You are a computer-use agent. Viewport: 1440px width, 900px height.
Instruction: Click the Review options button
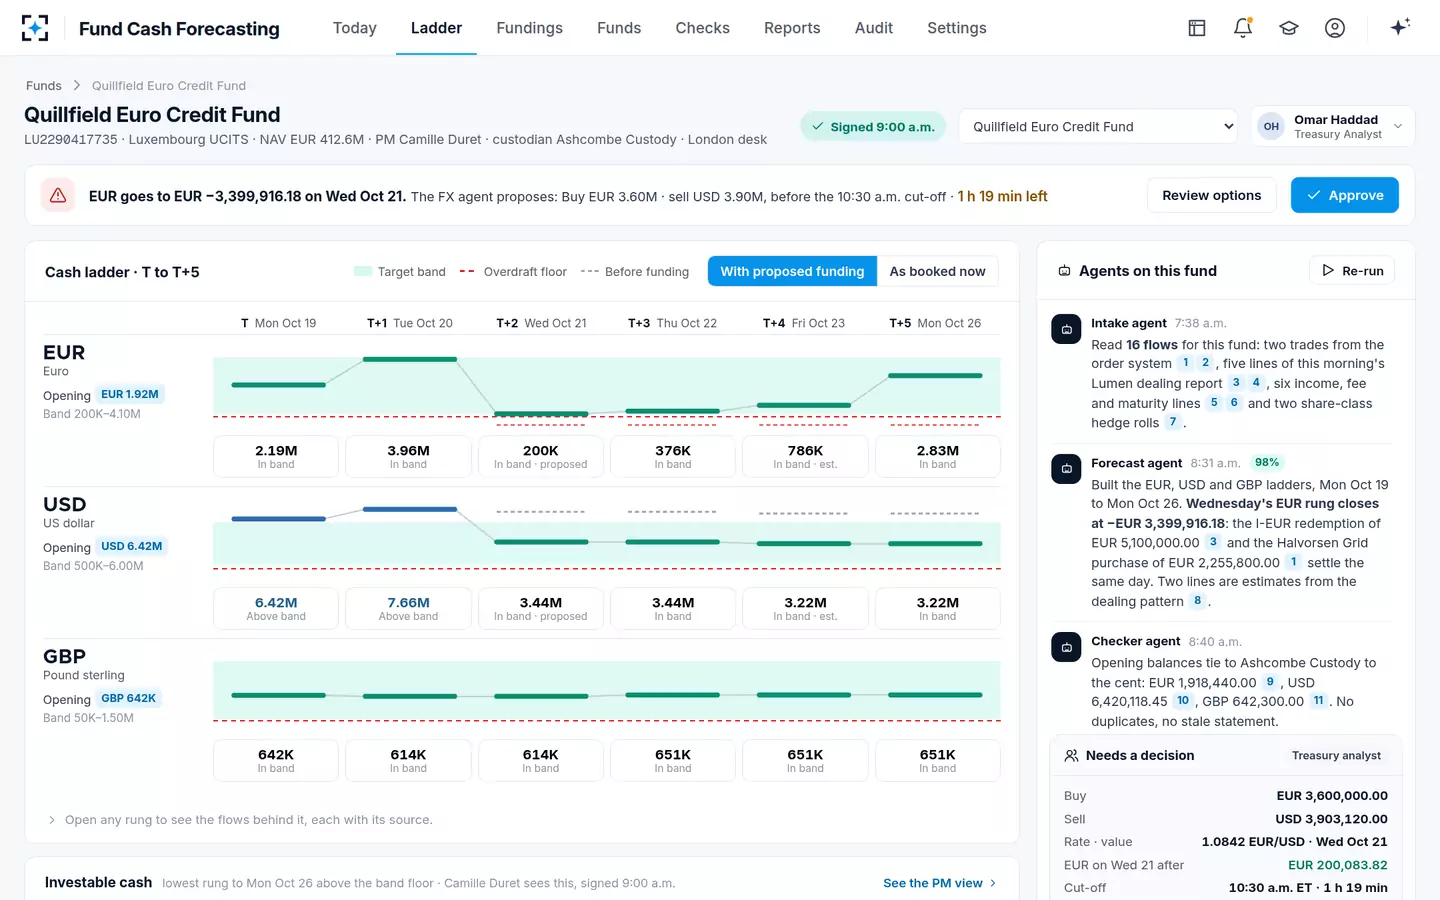click(1211, 195)
